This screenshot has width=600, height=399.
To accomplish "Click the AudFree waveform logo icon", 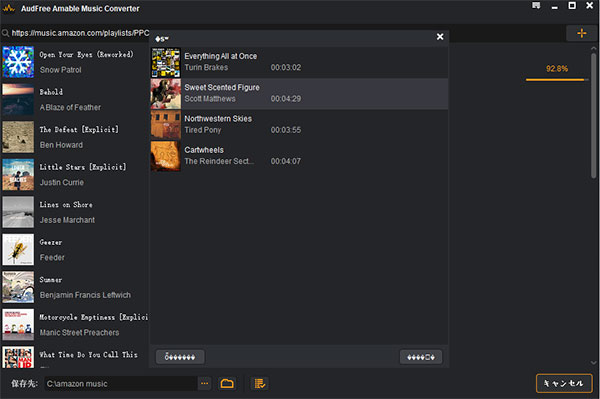I will [9, 8].
